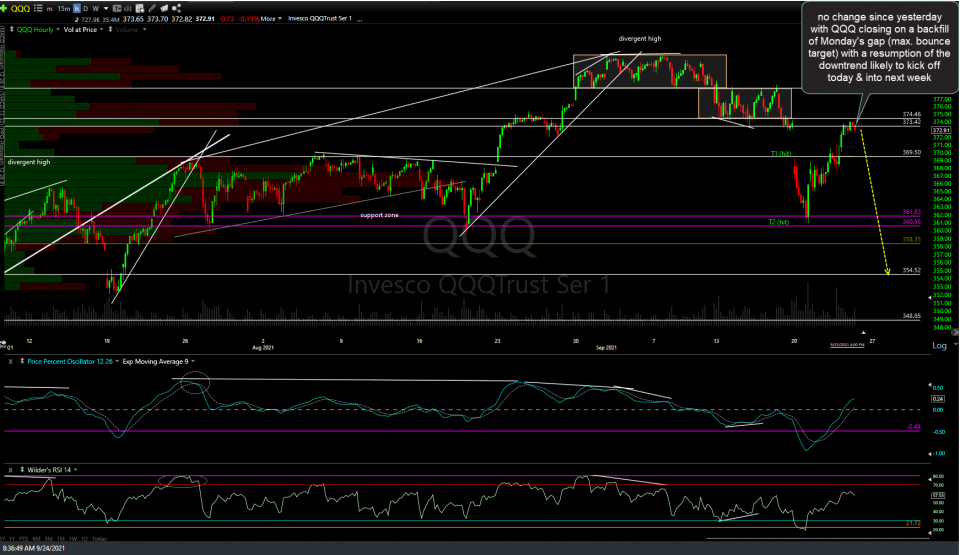Select the 1D date range
The width and height of the screenshot is (960, 555).
tap(84, 539)
